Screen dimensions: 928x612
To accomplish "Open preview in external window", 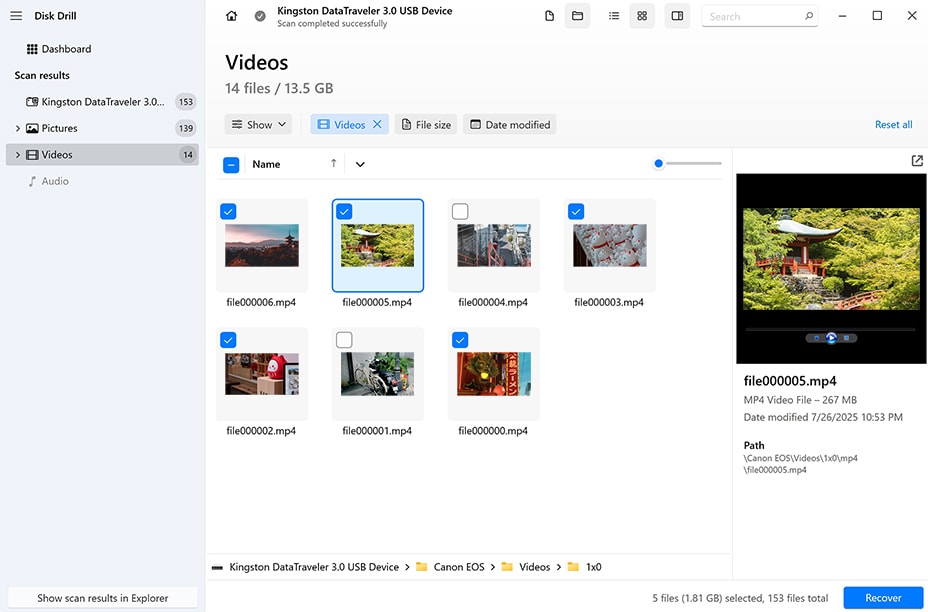I will tap(917, 161).
